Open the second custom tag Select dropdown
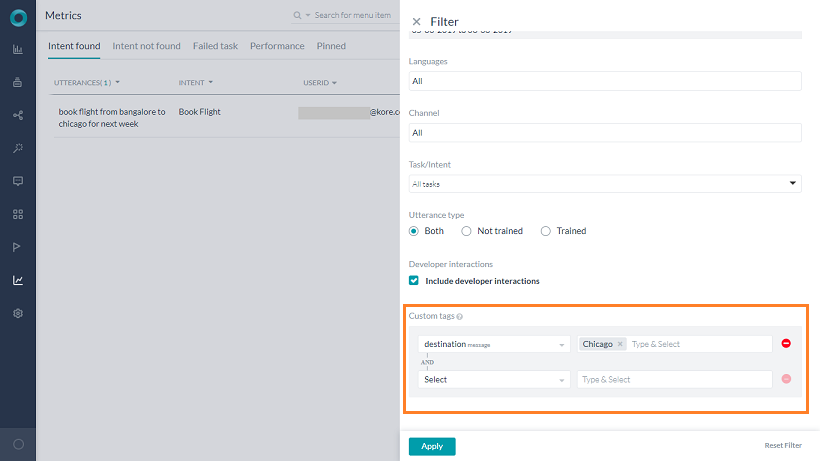 tap(494, 380)
